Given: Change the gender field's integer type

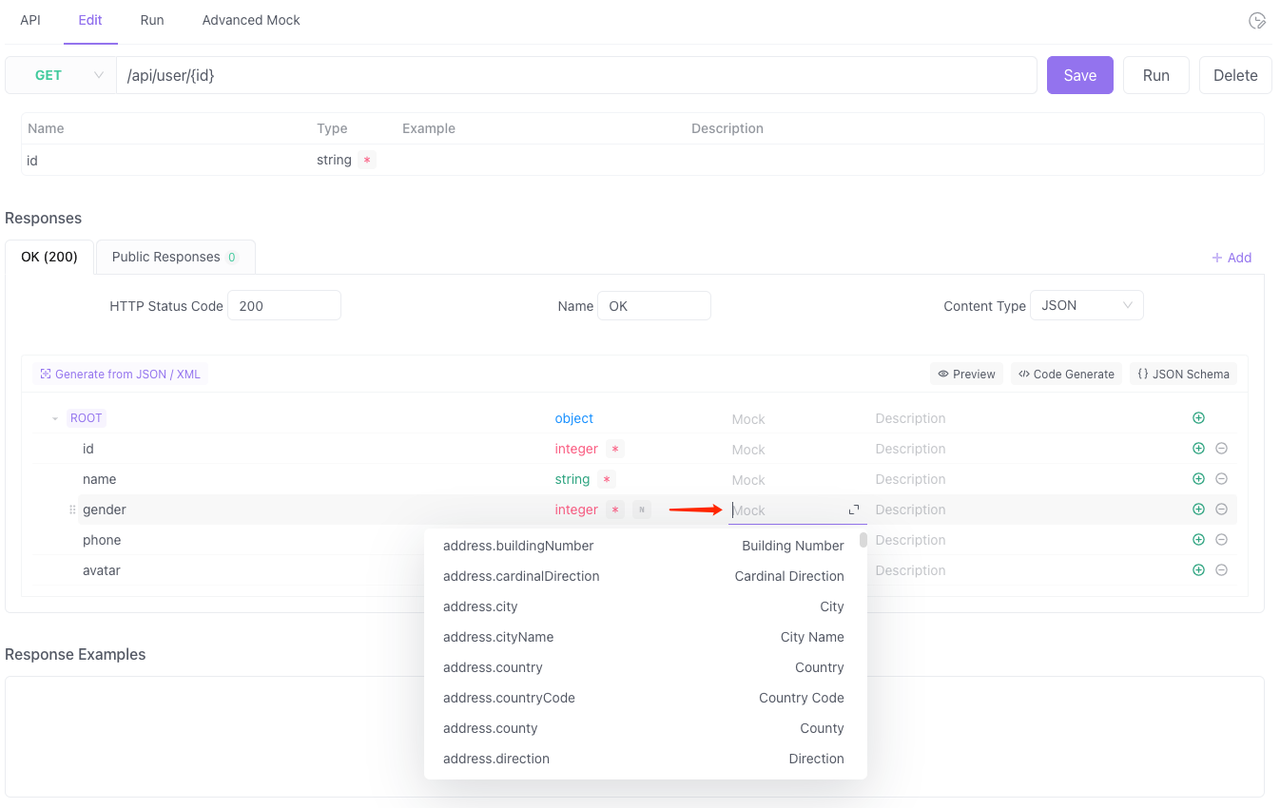Looking at the screenshot, I should [576, 510].
